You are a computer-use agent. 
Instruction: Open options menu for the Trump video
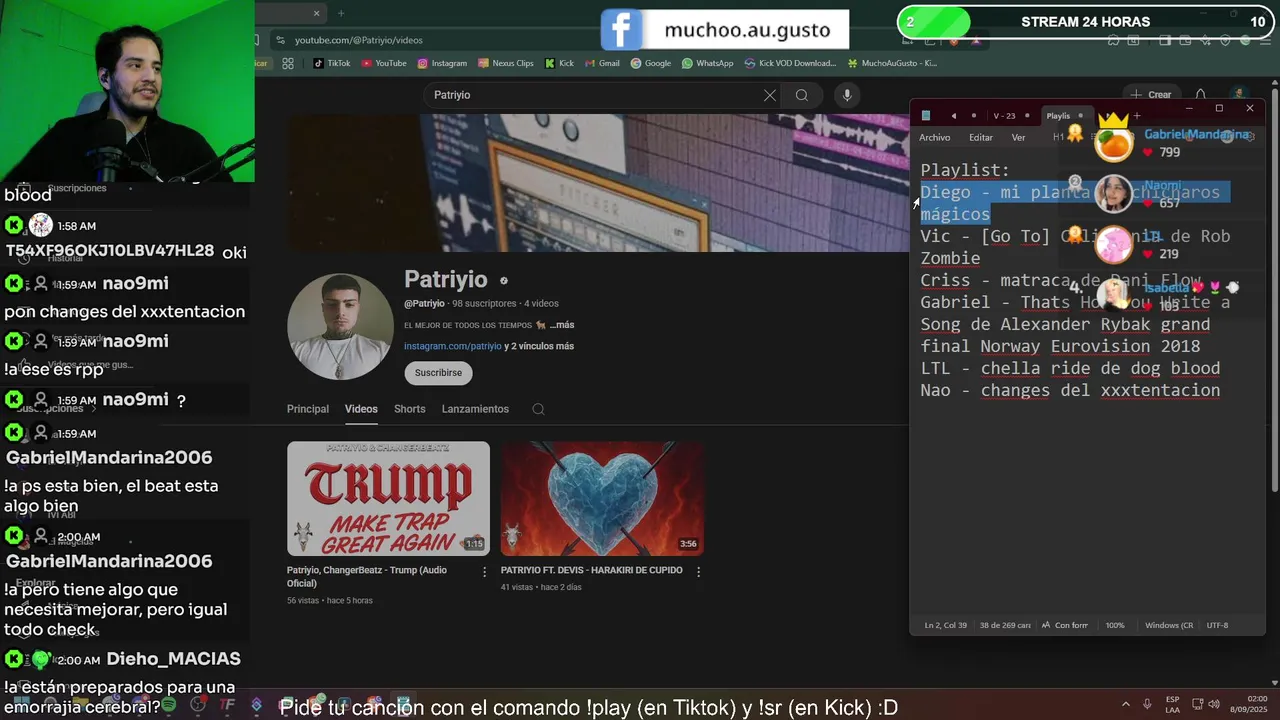pos(485,572)
